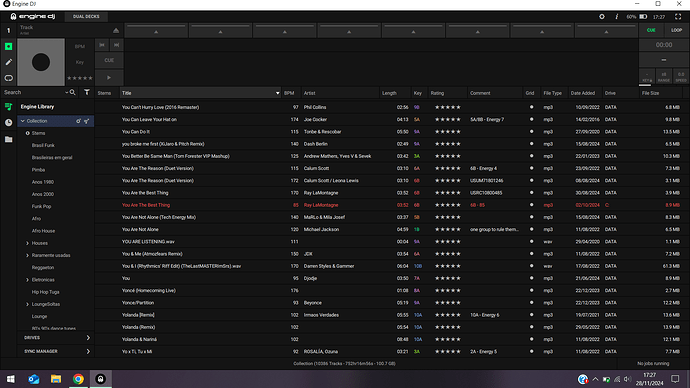Toggle the DUAL DECKS view
Image resolution: width=690 pixels, height=388 pixels.
pyautogui.click(x=86, y=17)
